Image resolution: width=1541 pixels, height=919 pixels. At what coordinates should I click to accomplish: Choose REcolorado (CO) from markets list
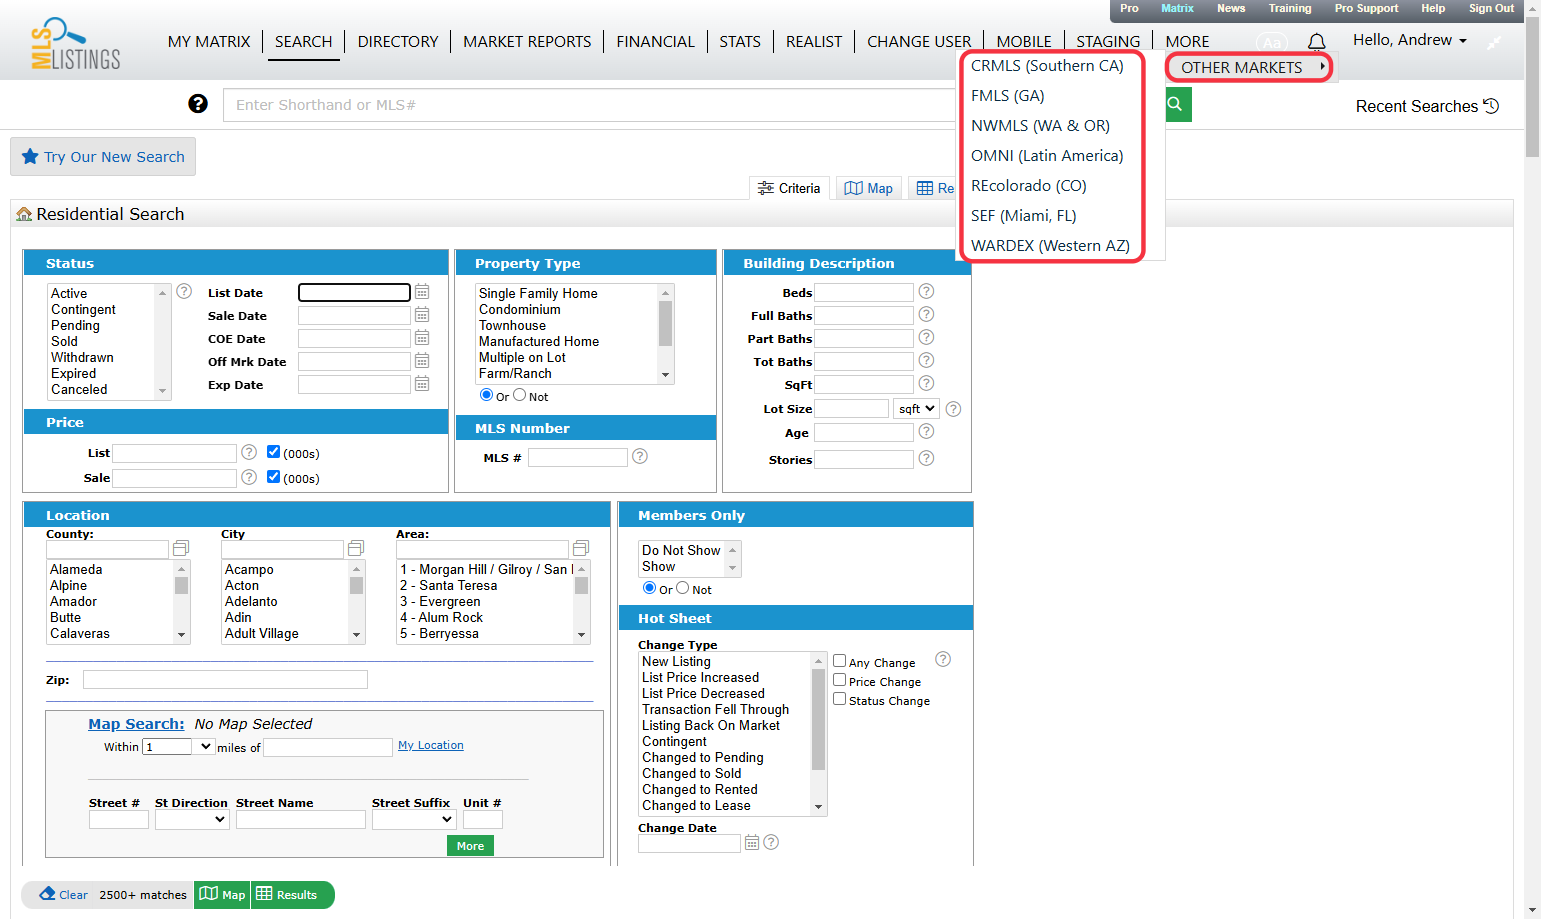pos(1029,186)
